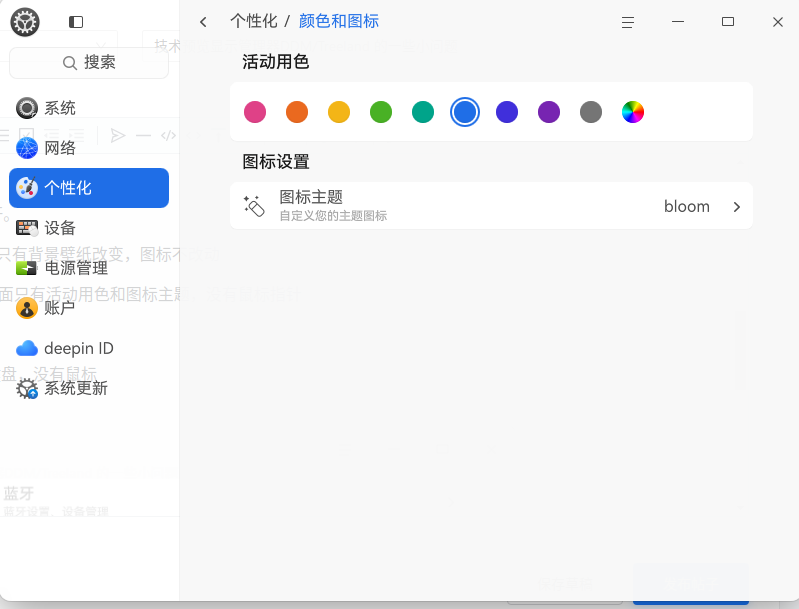Minimize the Control Center window

pyautogui.click(x=678, y=22)
